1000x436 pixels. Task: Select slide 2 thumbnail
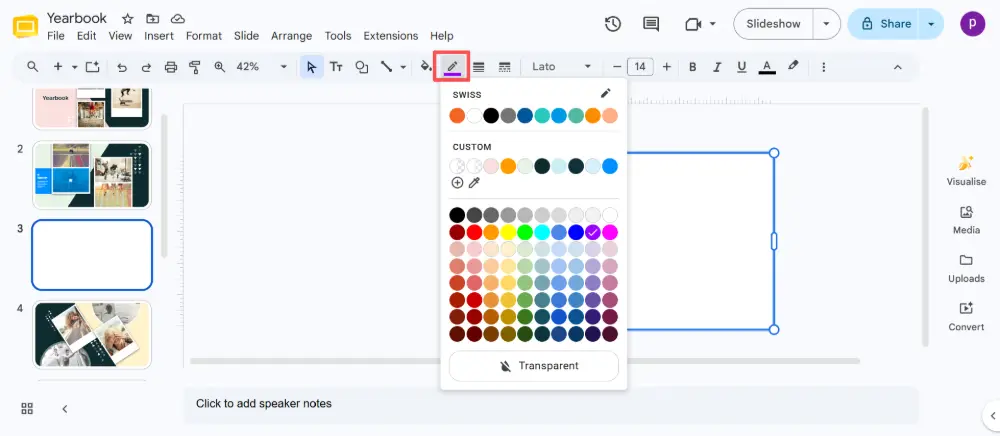pos(92,175)
